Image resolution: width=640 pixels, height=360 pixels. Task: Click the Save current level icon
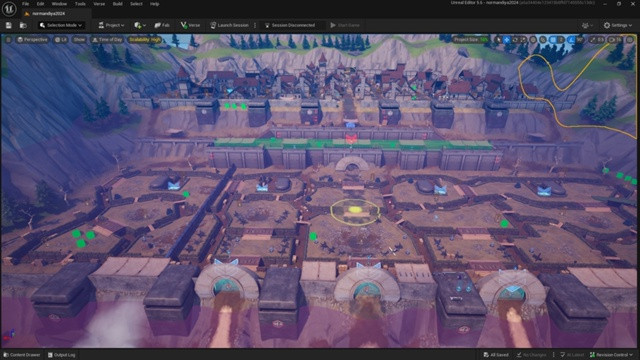coord(9,25)
